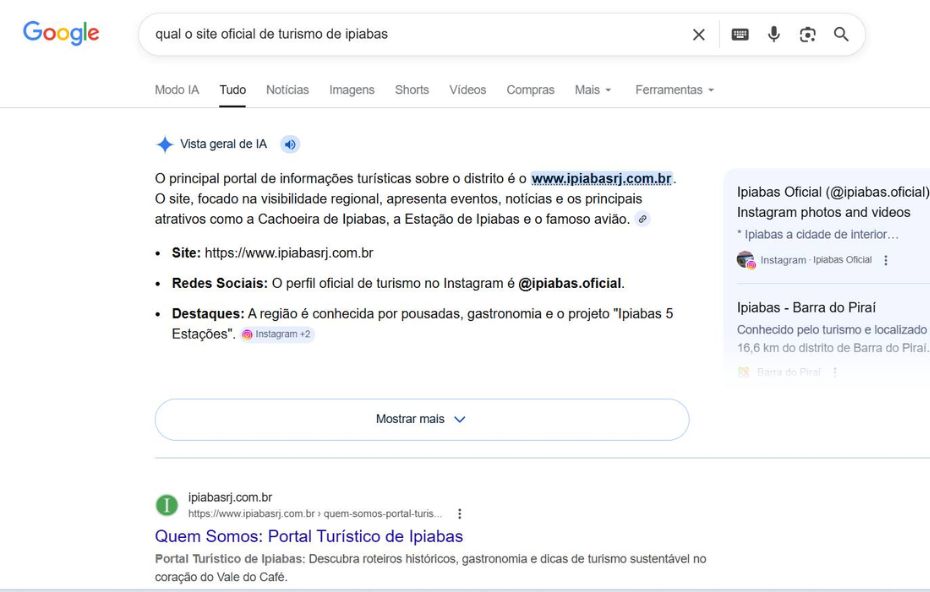Click the www.ipiabasrj.com.br highlighted link
The width and height of the screenshot is (930, 592).
coord(601,179)
